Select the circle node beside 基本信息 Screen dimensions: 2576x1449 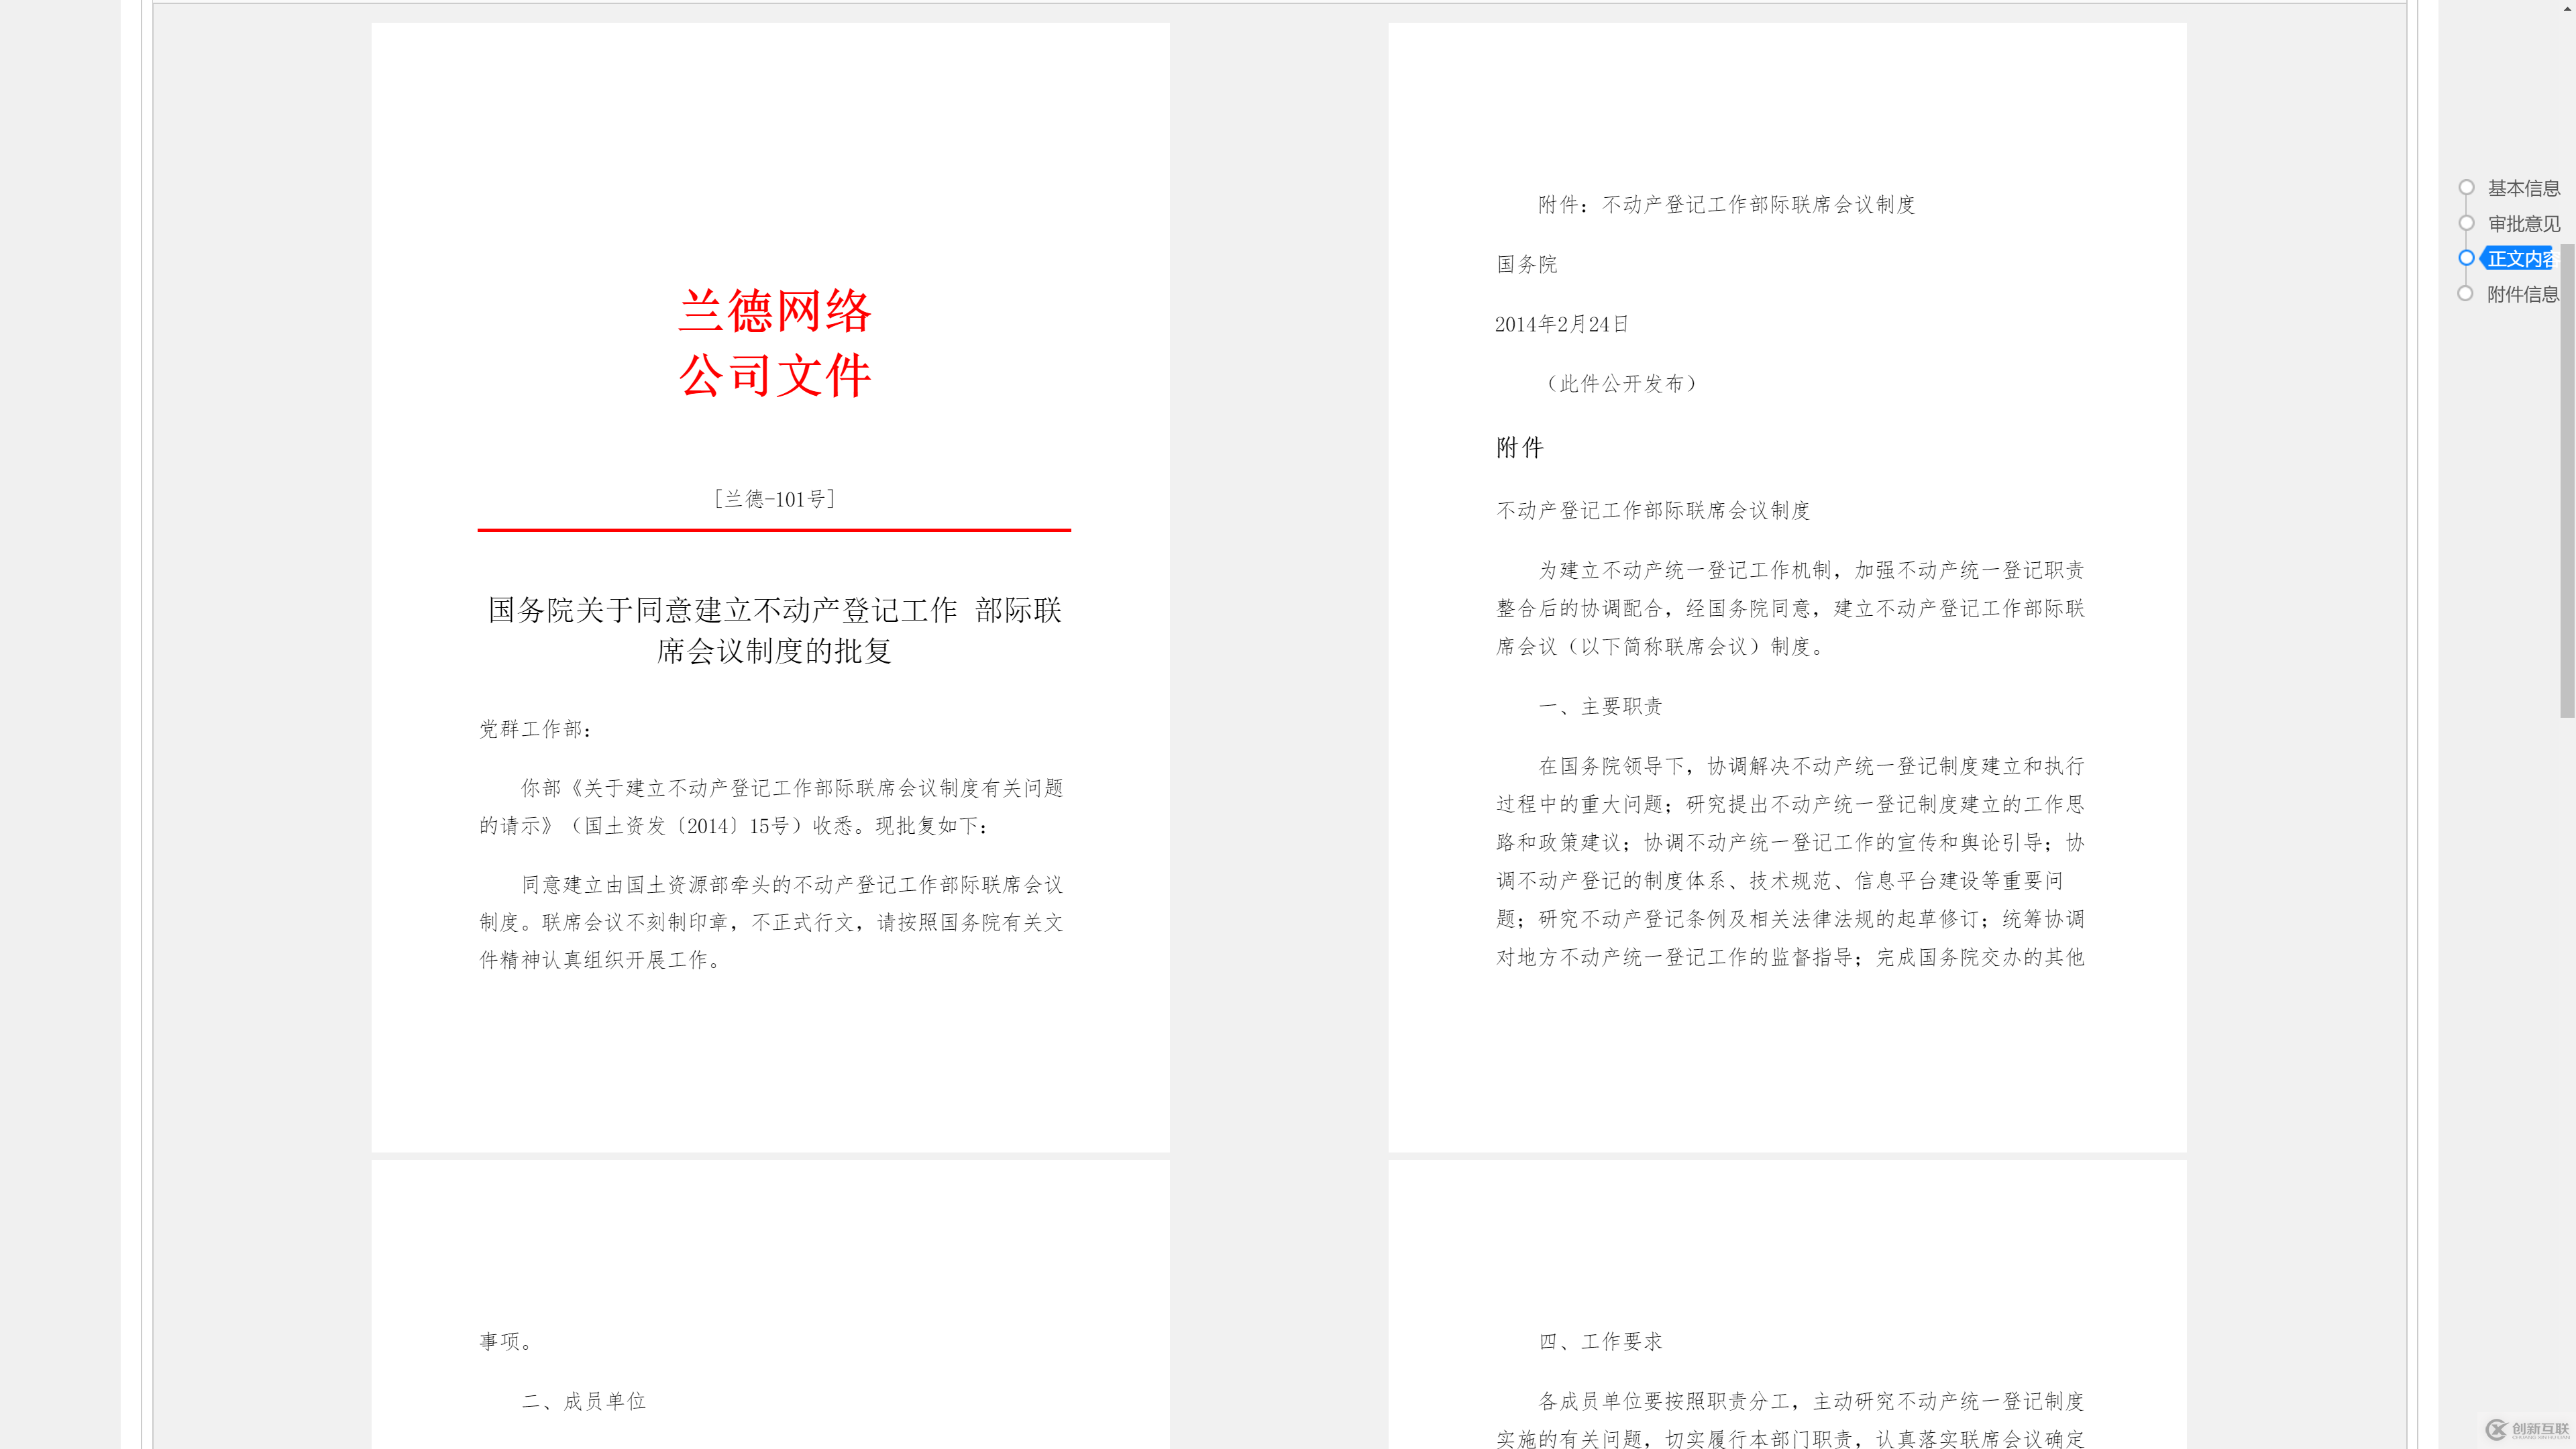pos(2468,187)
